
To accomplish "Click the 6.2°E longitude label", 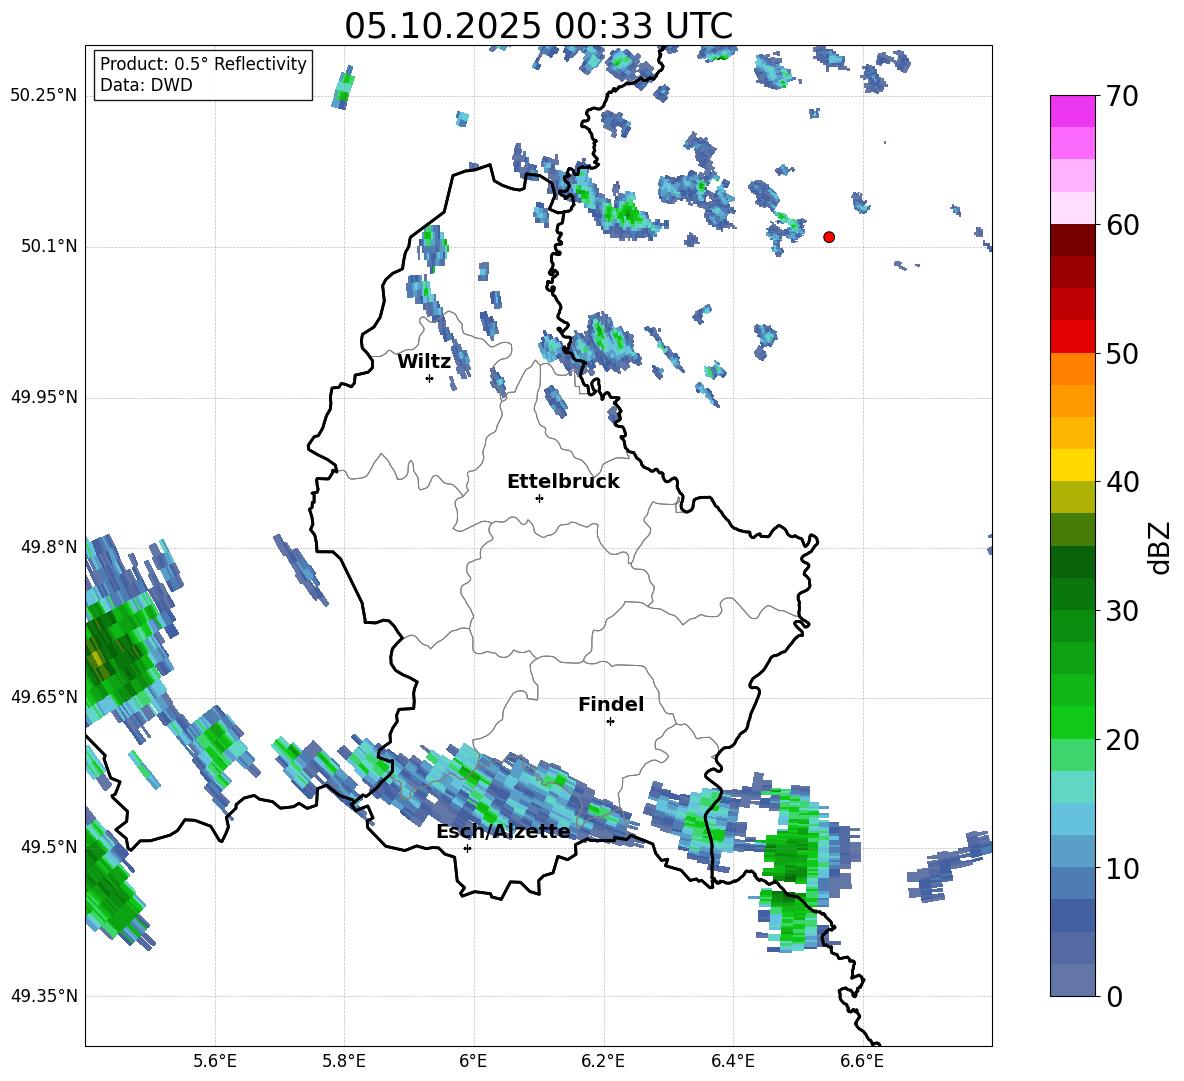I will (603, 1061).
